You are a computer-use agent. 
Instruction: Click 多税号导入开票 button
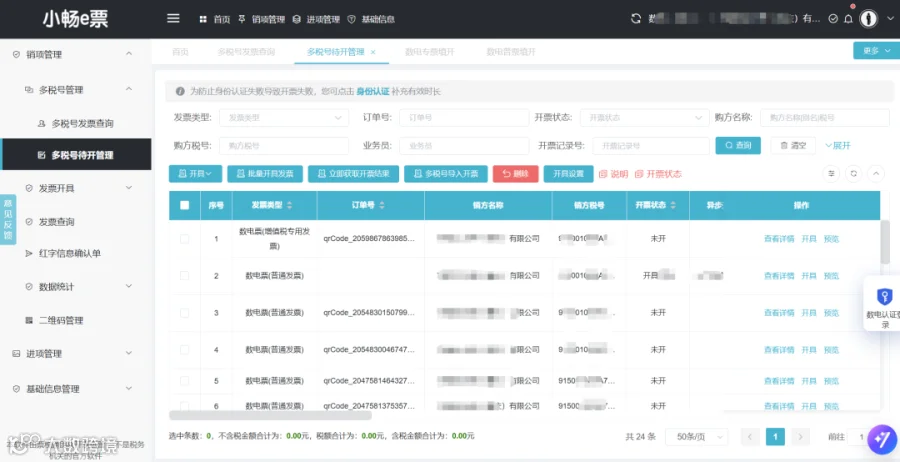[446, 174]
